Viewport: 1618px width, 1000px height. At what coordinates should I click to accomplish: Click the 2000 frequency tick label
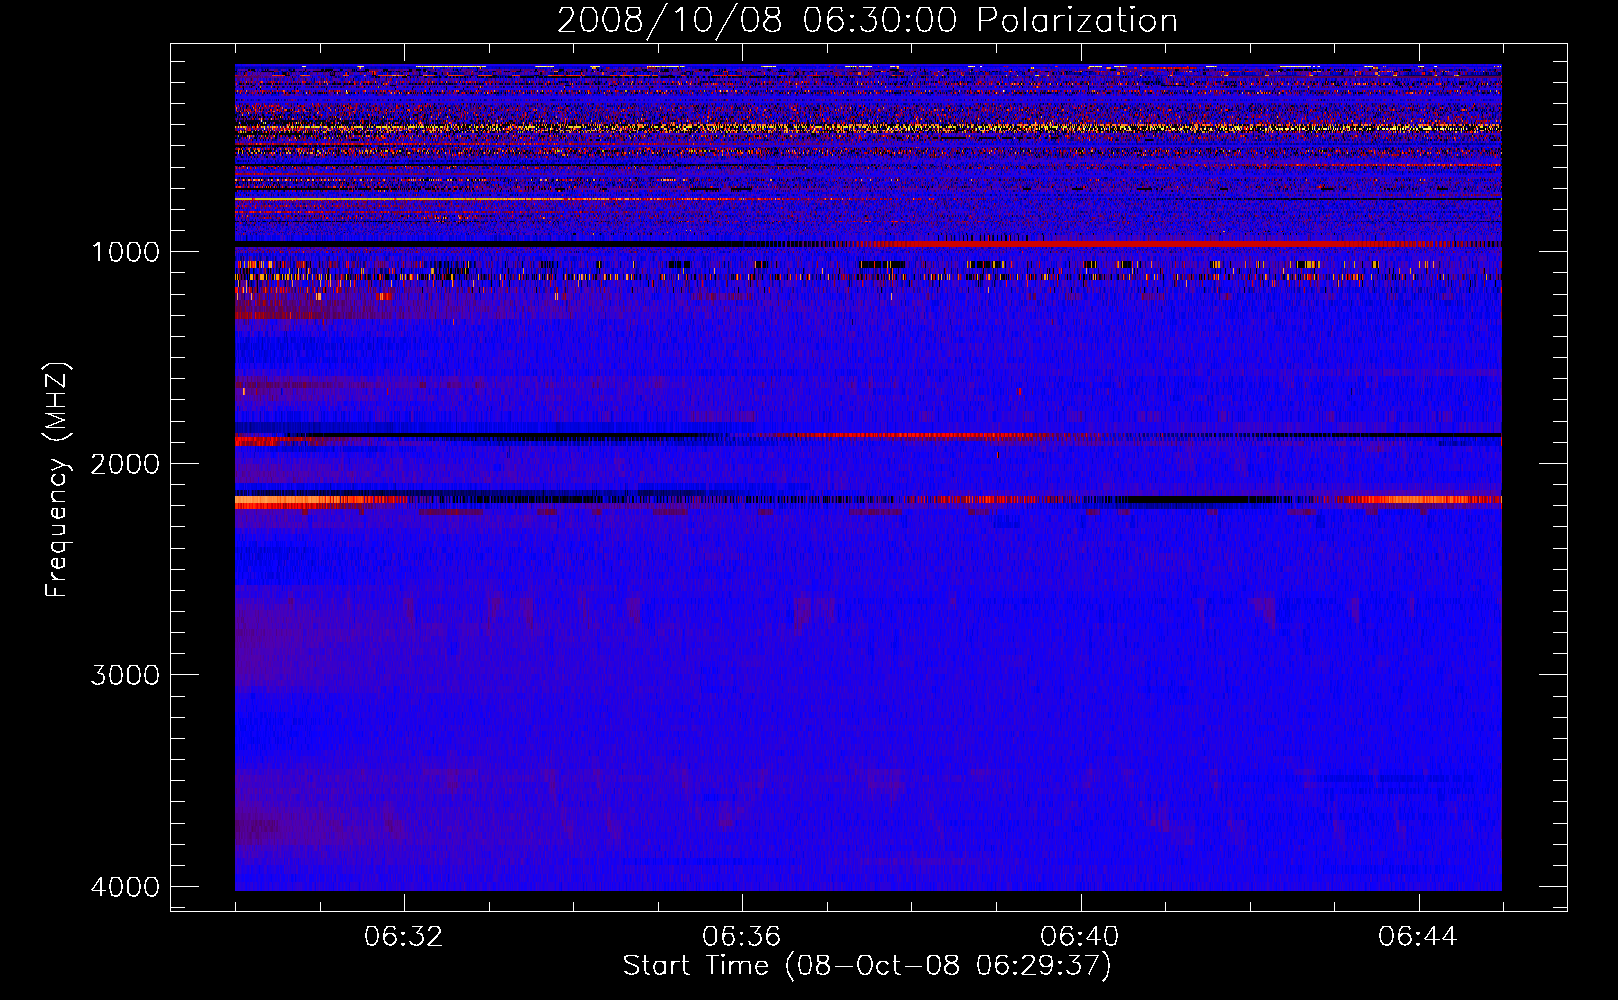point(125,464)
